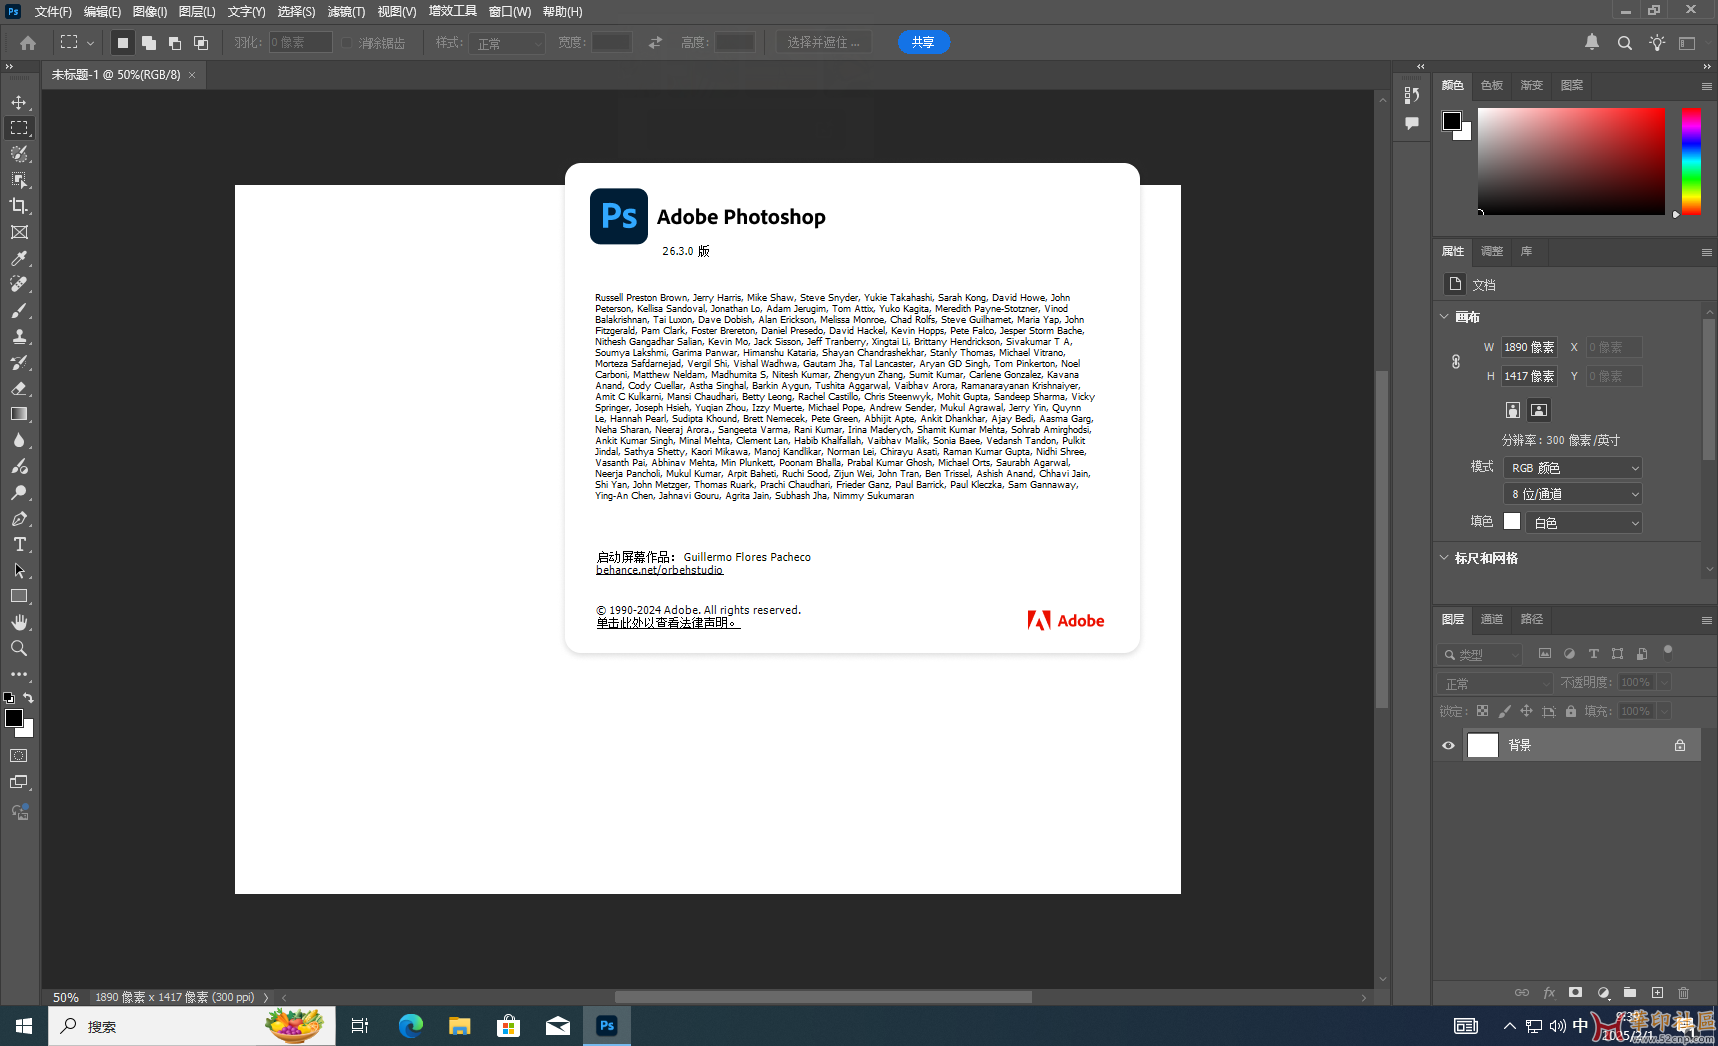
Task: Open the marquee tool preset dropdown arrow
Action: (90, 43)
